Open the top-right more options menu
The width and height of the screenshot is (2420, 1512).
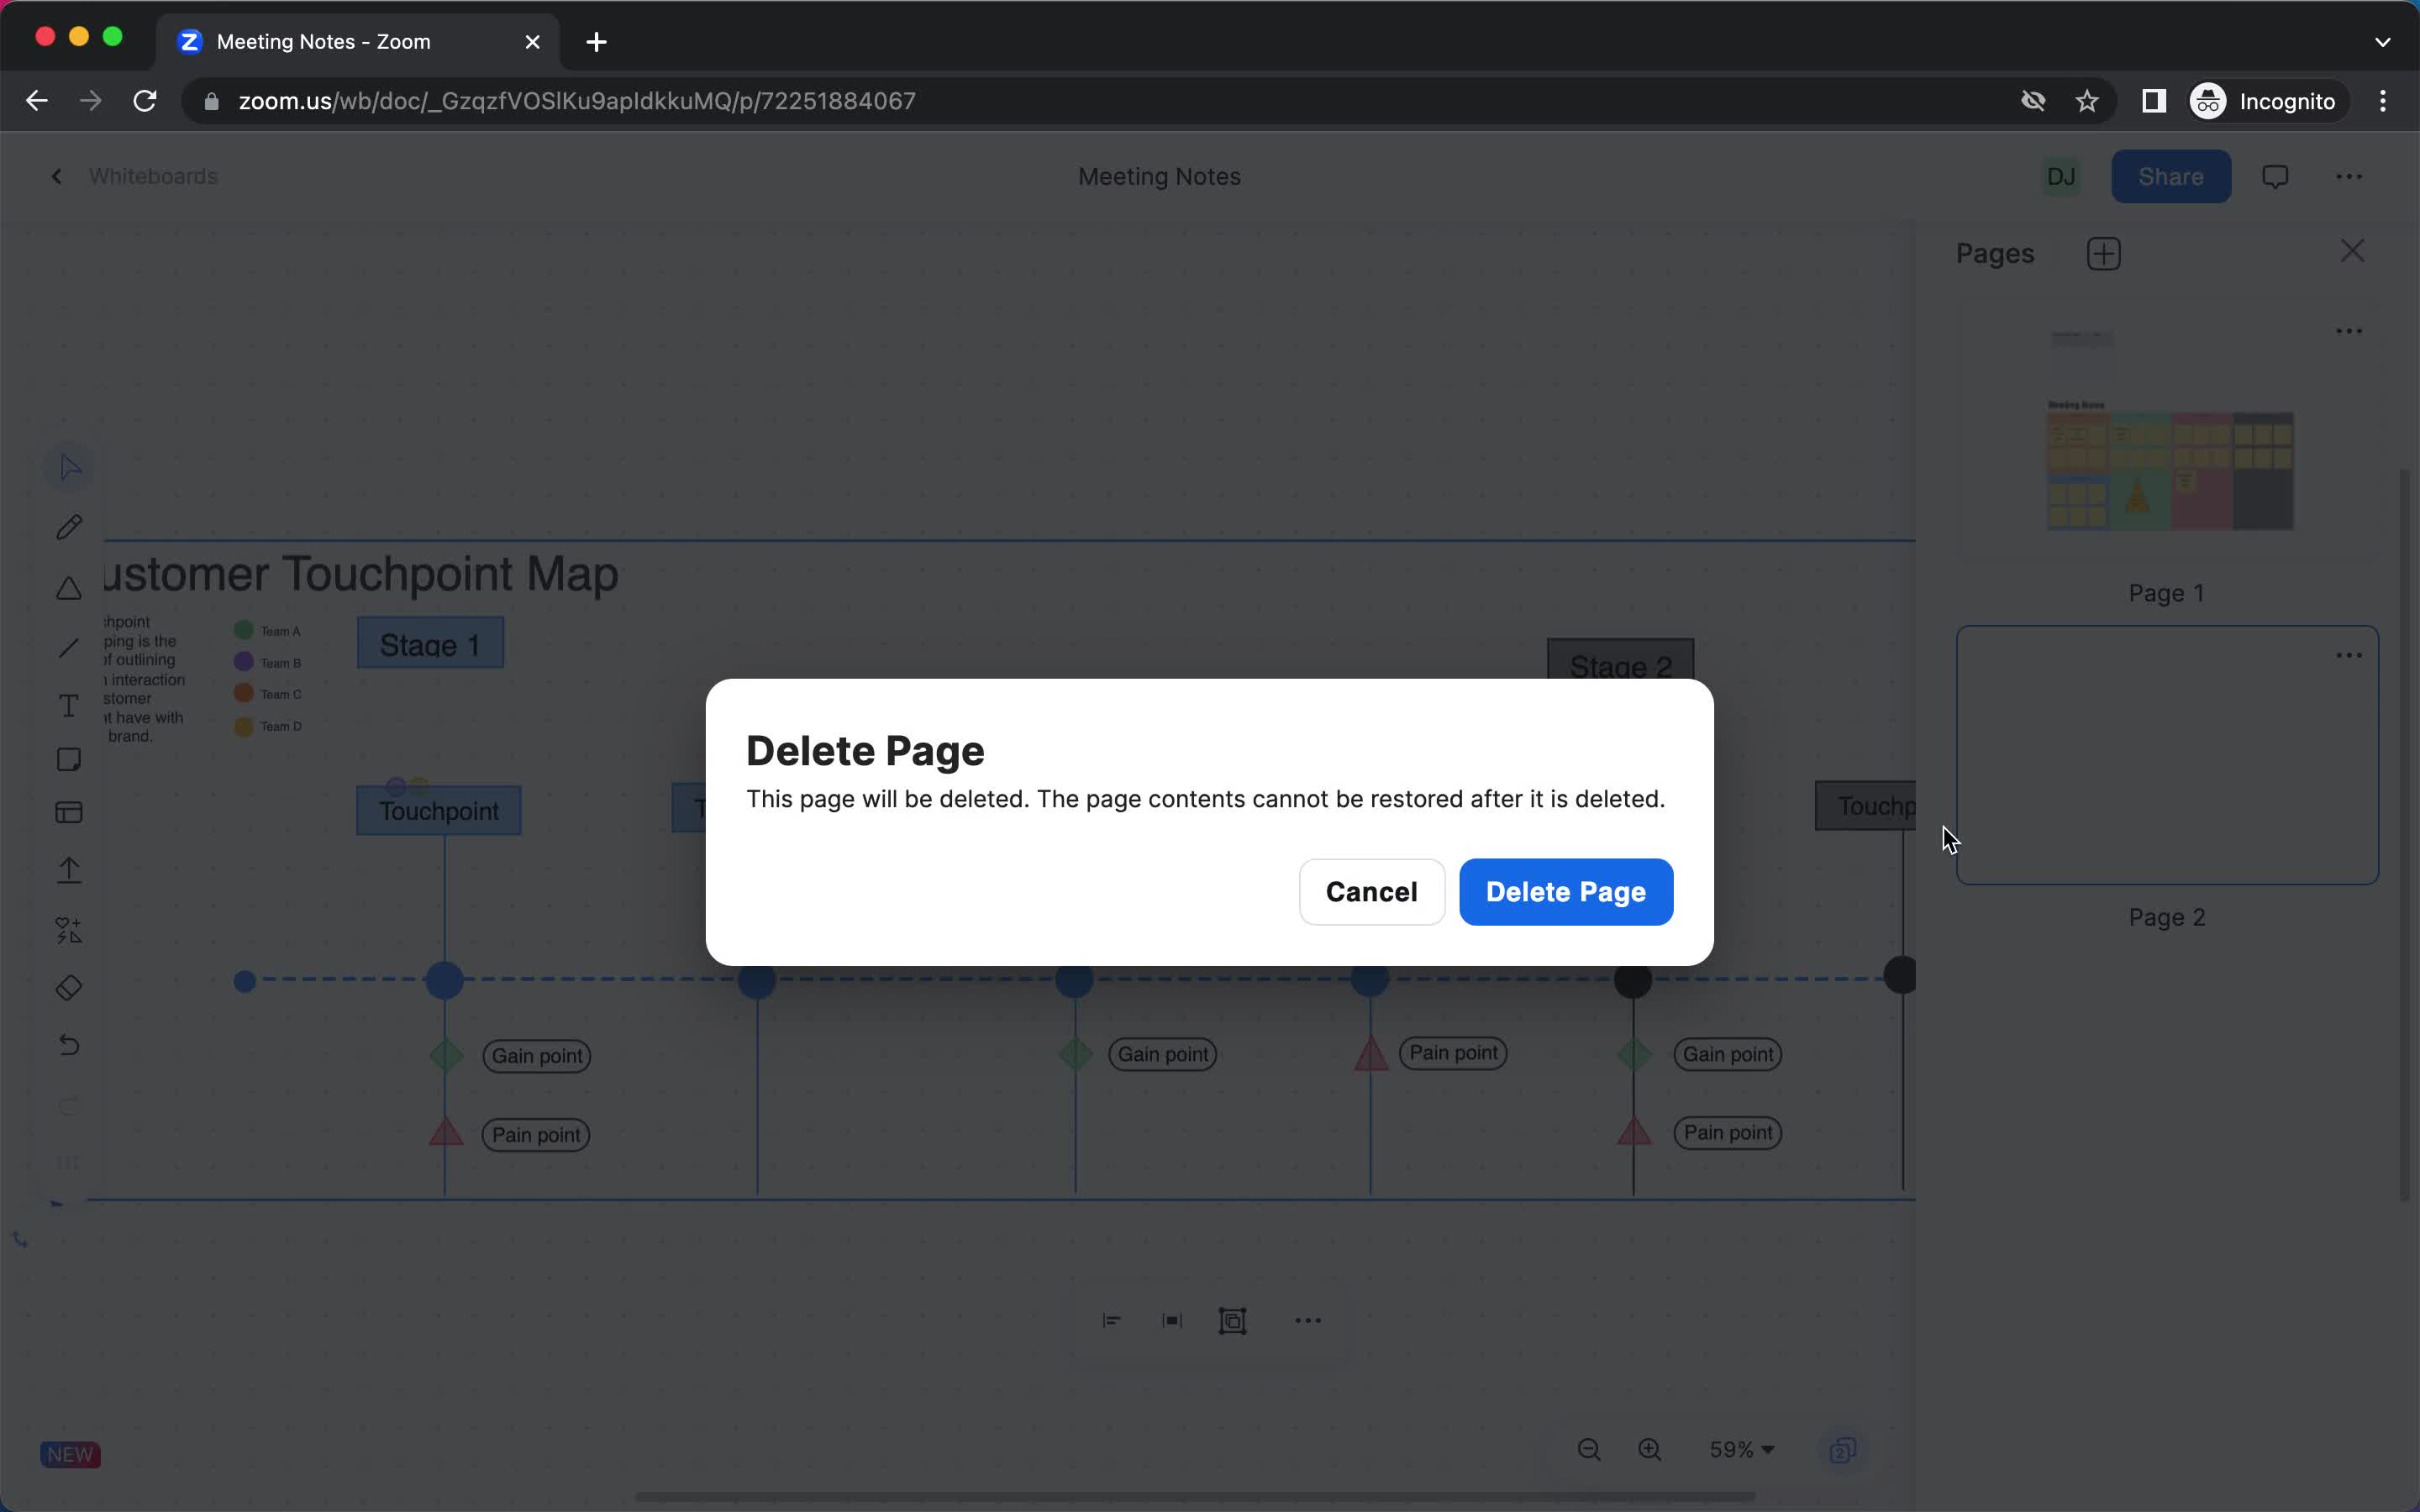tap(2348, 177)
